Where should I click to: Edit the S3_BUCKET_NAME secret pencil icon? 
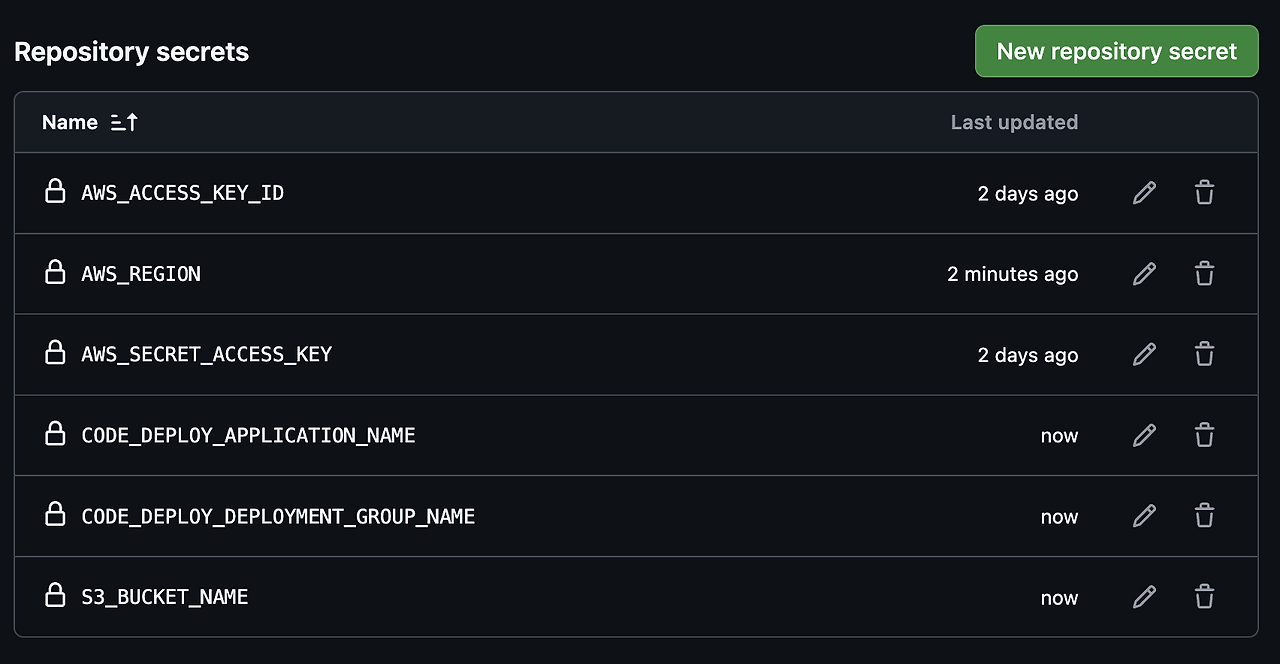pos(1144,597)
